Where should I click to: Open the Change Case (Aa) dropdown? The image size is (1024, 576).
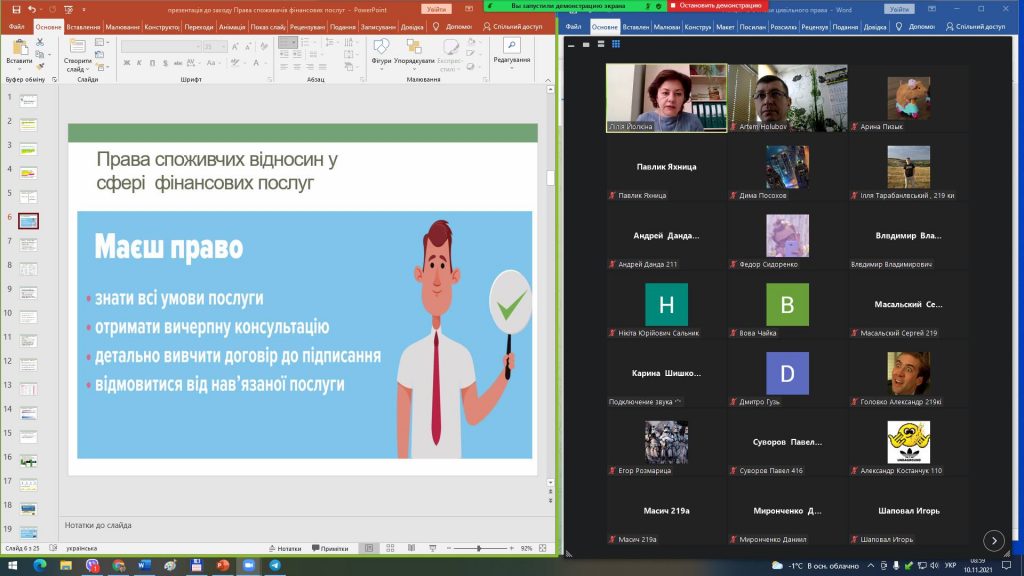pos(212,63)
